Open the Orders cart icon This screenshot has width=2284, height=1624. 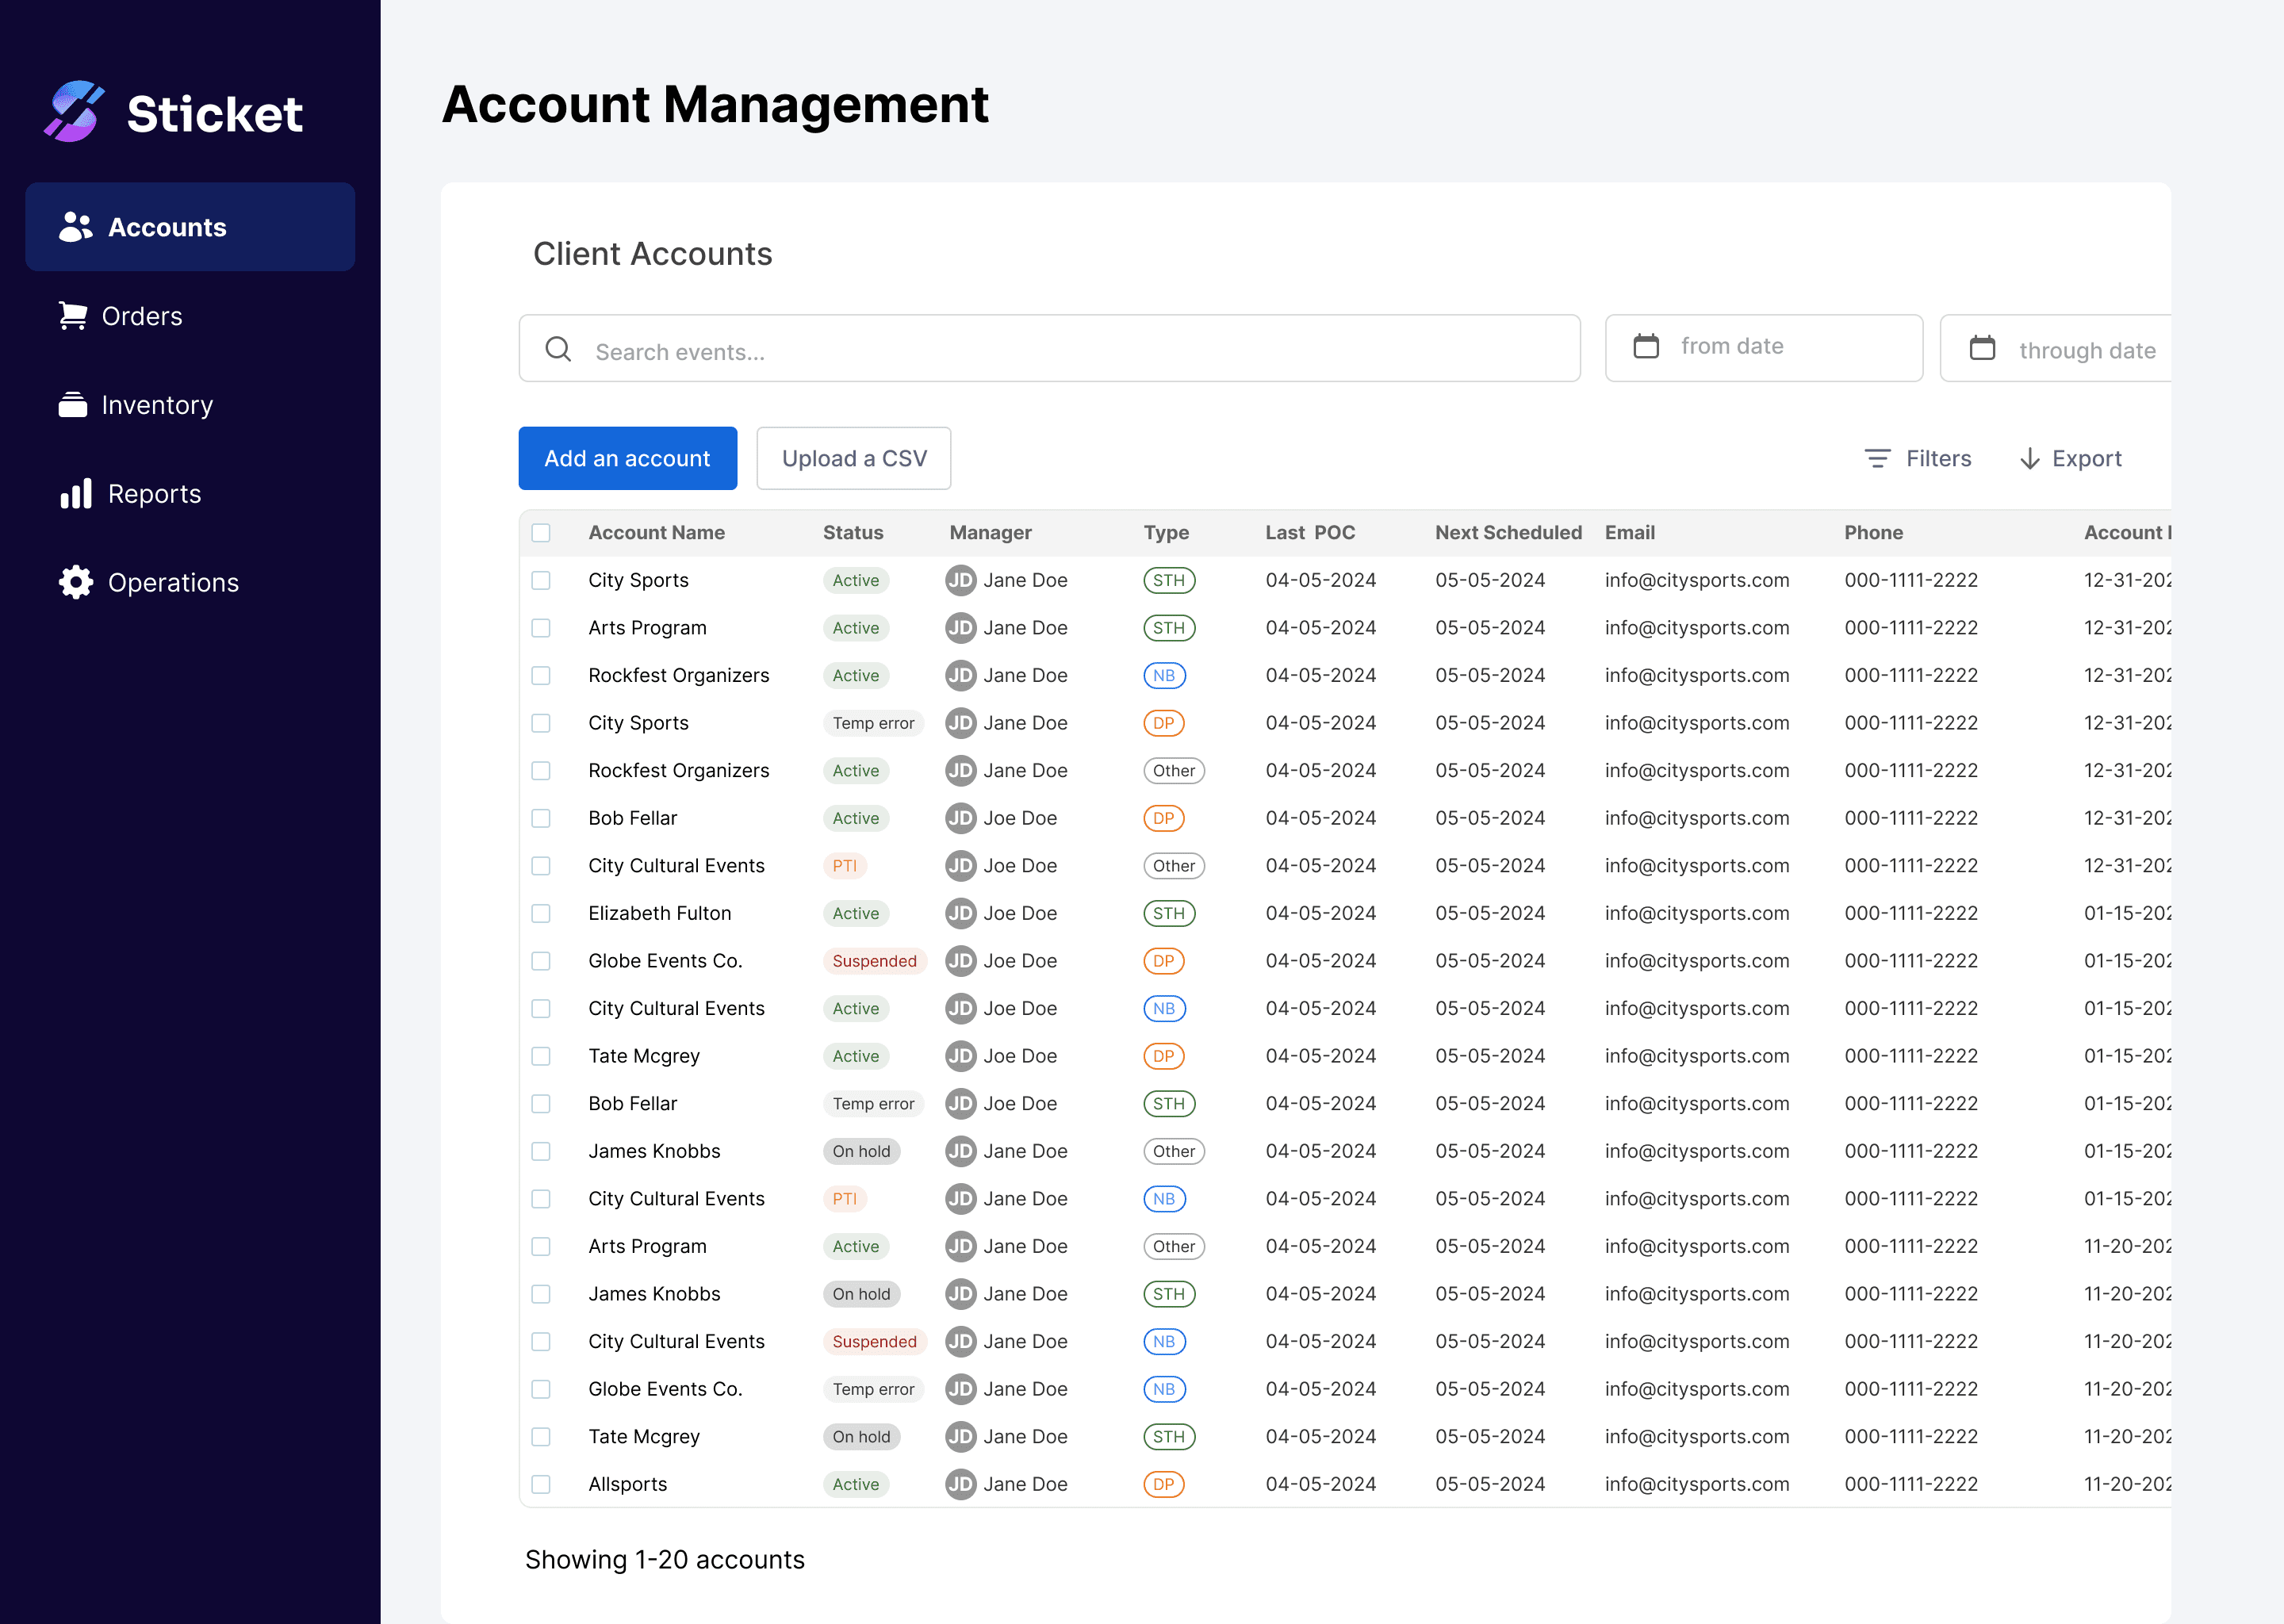coord(73,316)
